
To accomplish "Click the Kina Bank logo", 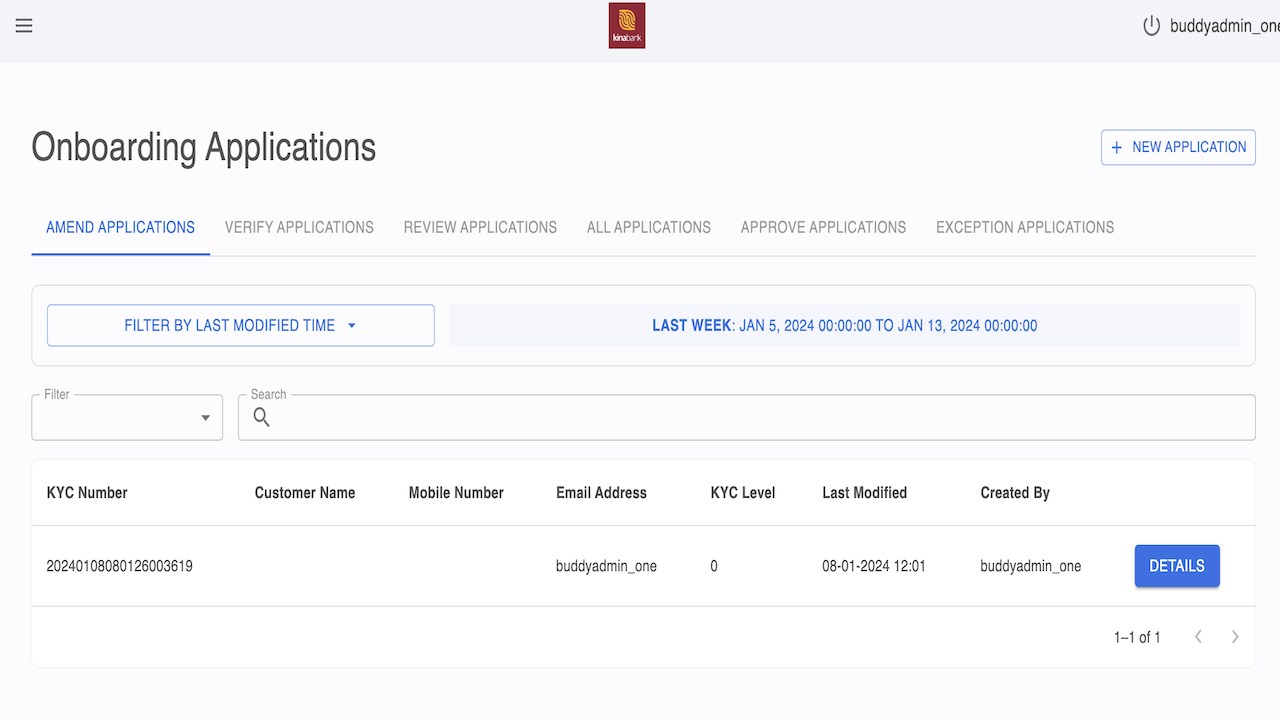I will point(627,26).
